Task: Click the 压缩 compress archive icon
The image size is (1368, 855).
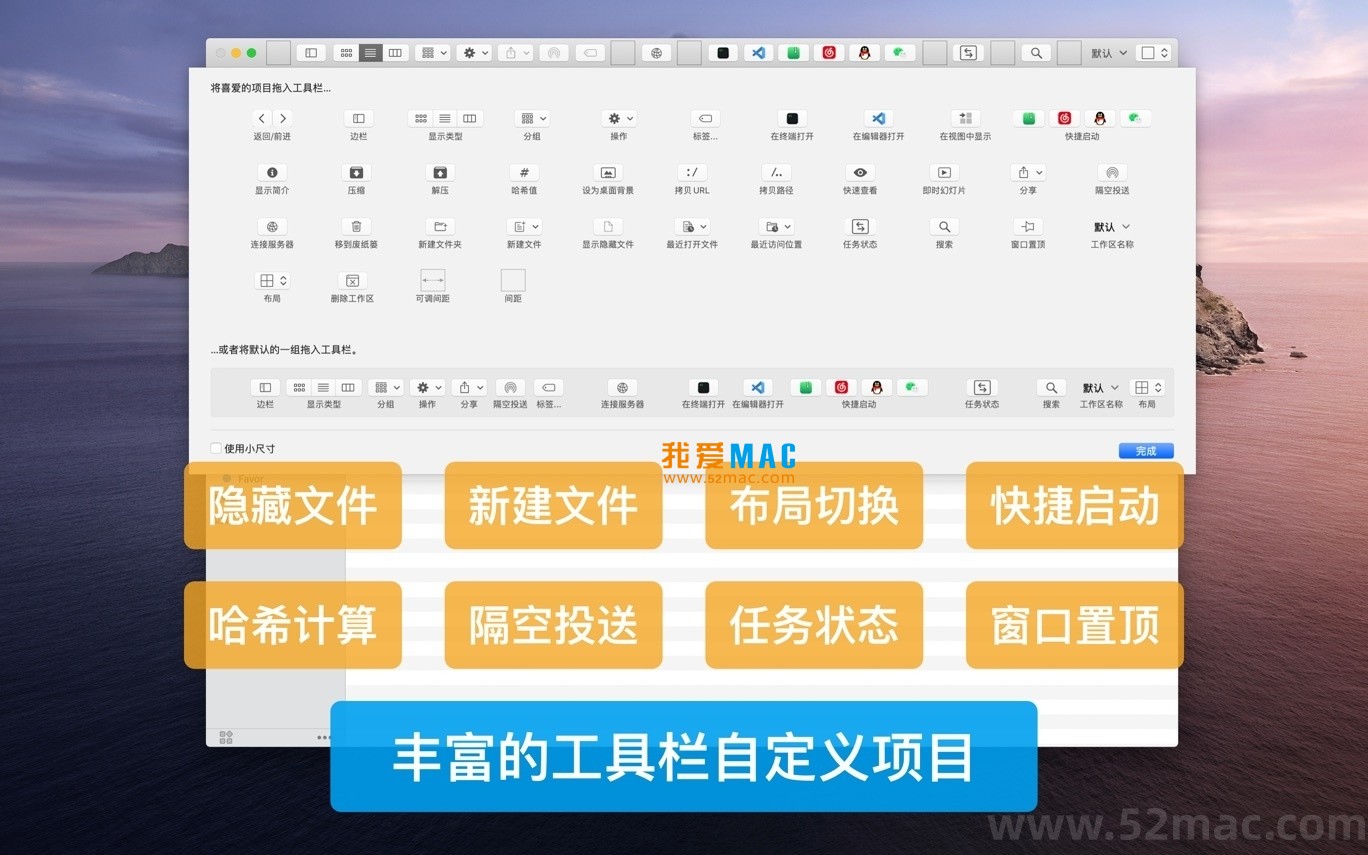Action: tap(357, 172)
